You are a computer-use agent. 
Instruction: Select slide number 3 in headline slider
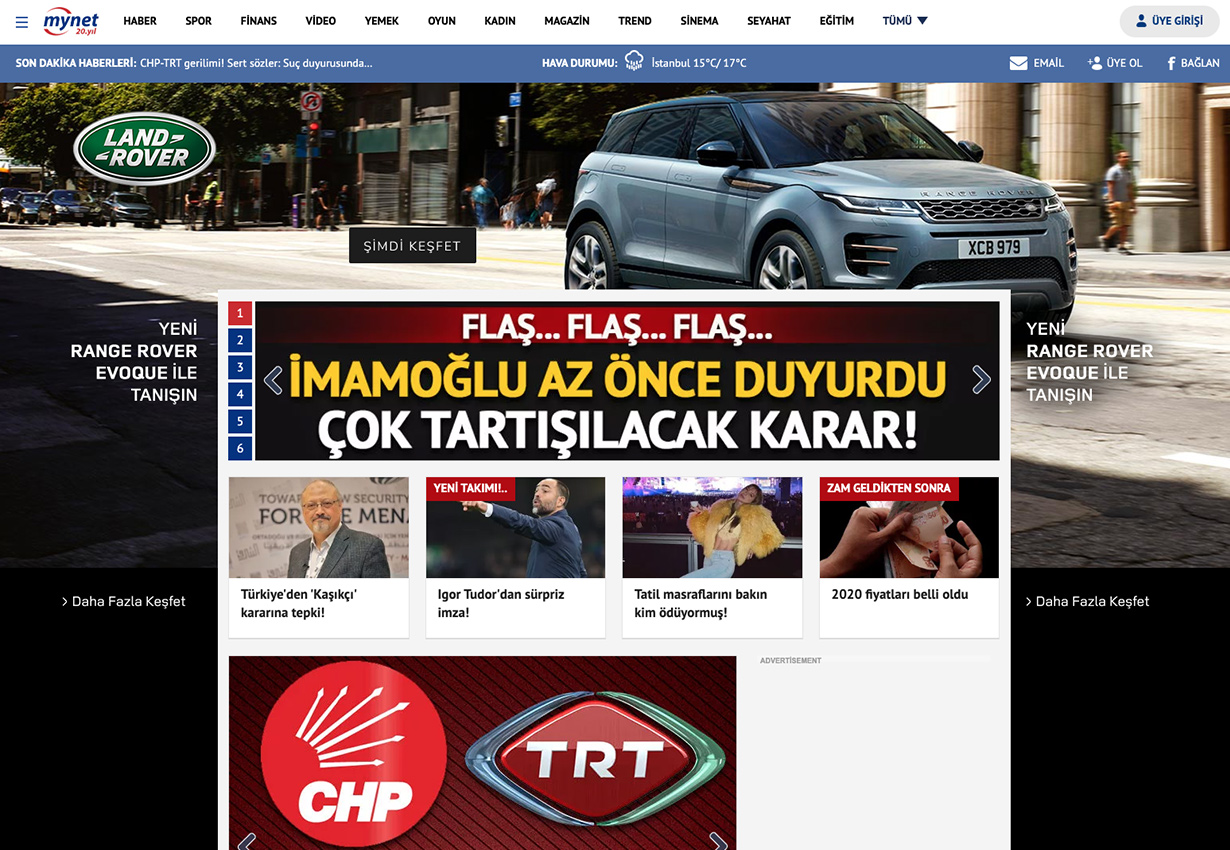240,367
